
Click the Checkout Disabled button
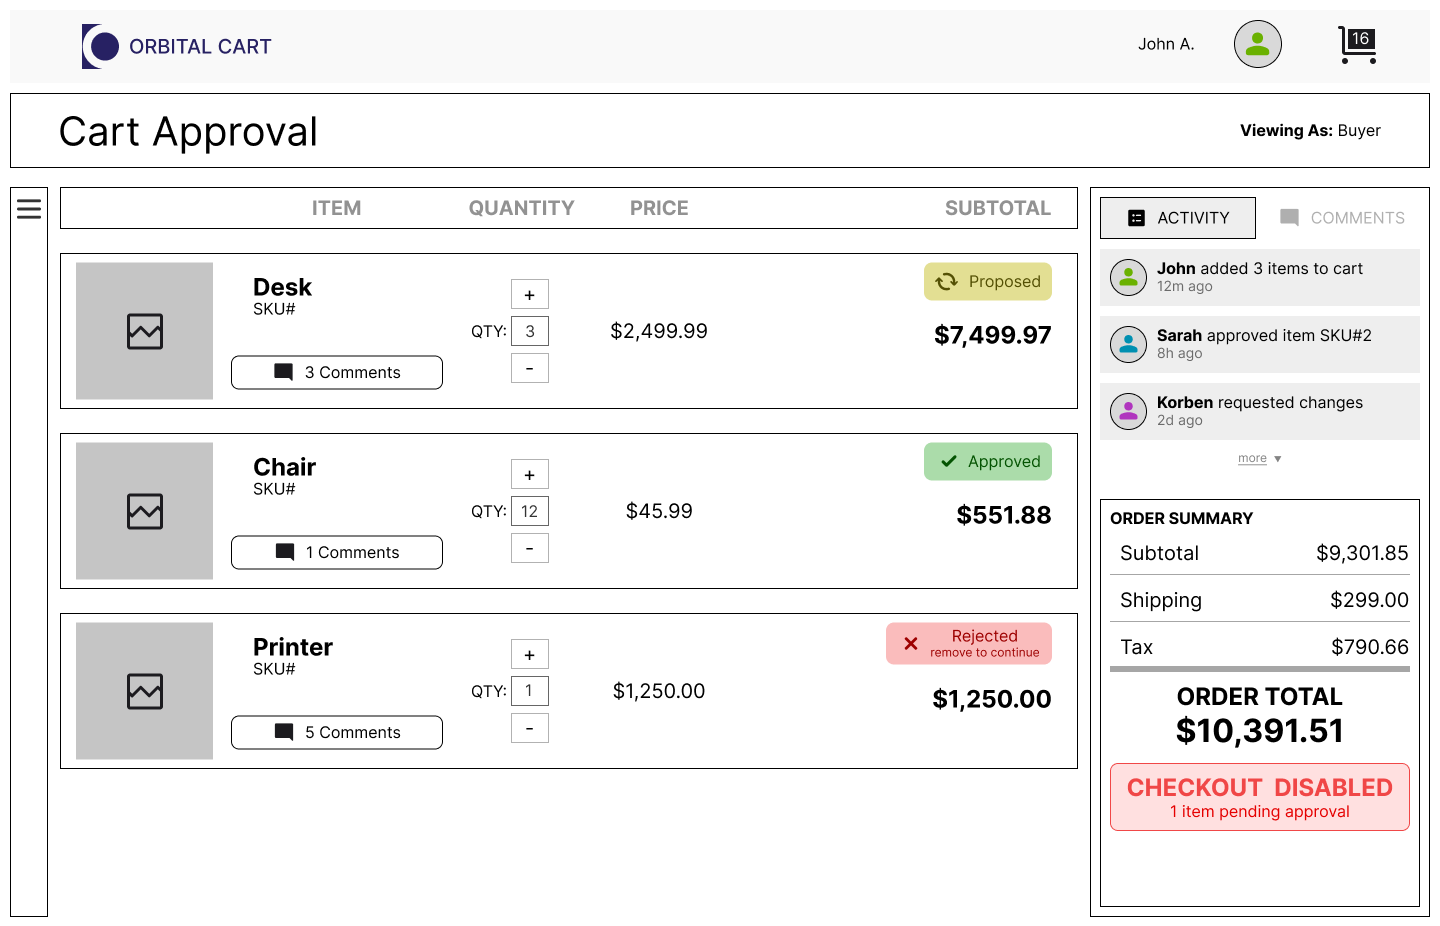pyautogui.click(x=1259, y=797)
